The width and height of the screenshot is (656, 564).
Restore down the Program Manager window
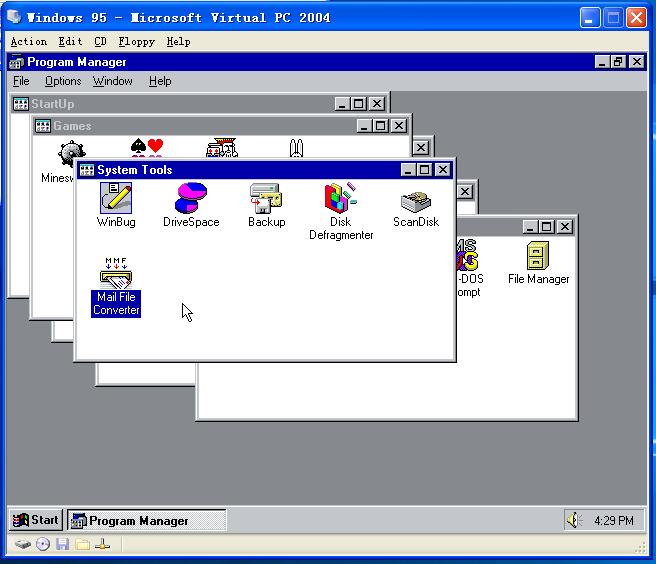(618, 62)
